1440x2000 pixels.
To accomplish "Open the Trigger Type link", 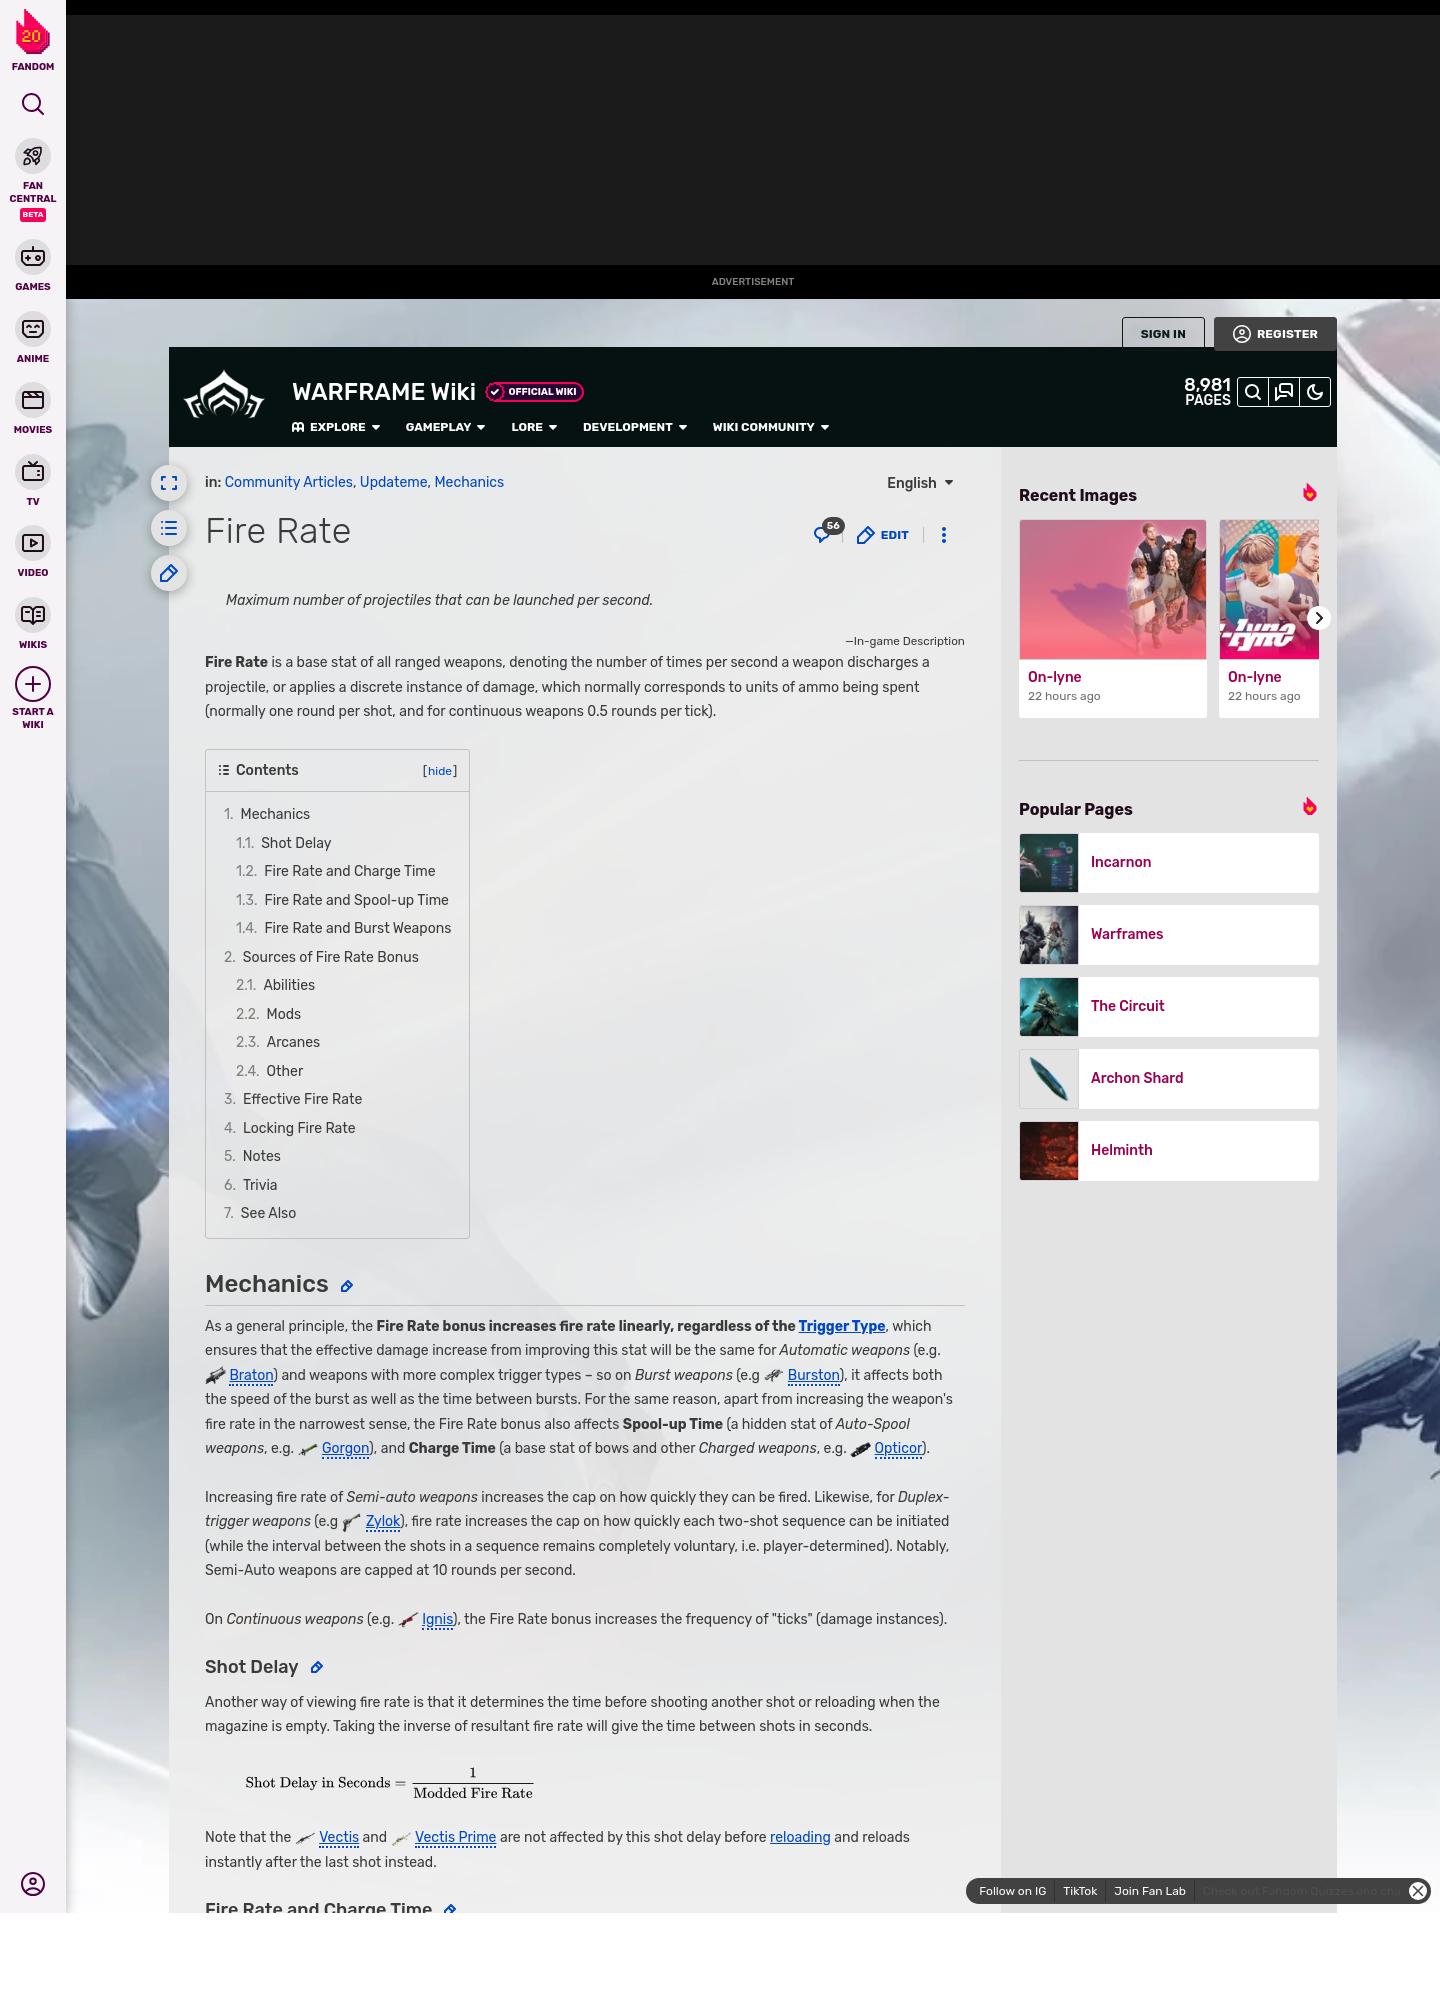I will tap(842, 1326).
